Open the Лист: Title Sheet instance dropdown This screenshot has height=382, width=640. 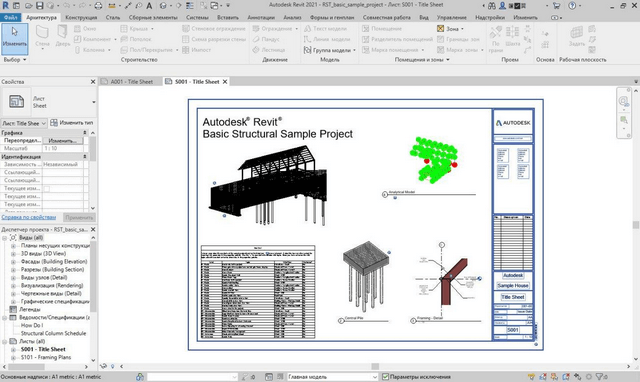(x=24, y=123)
